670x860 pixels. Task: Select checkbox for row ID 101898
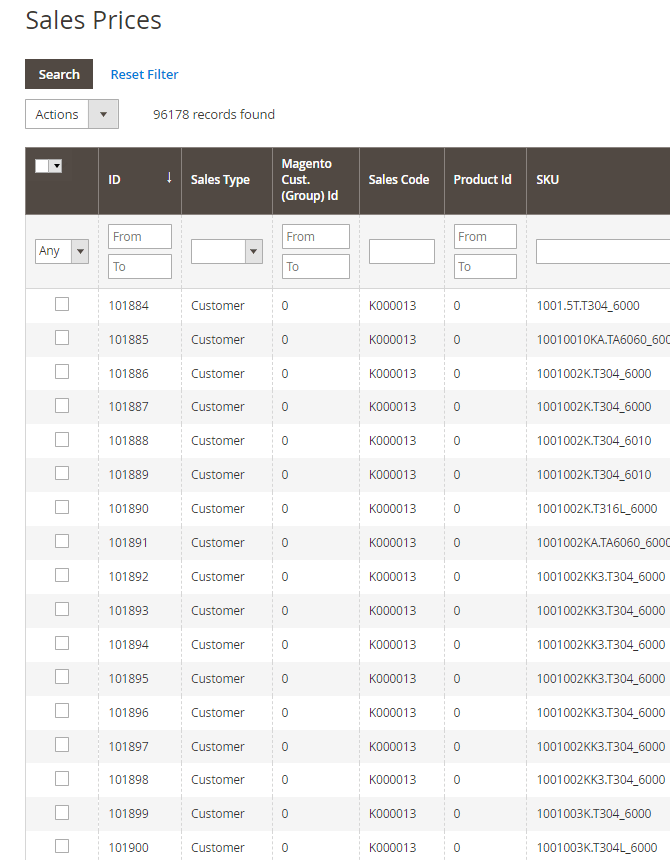[62, 778]
